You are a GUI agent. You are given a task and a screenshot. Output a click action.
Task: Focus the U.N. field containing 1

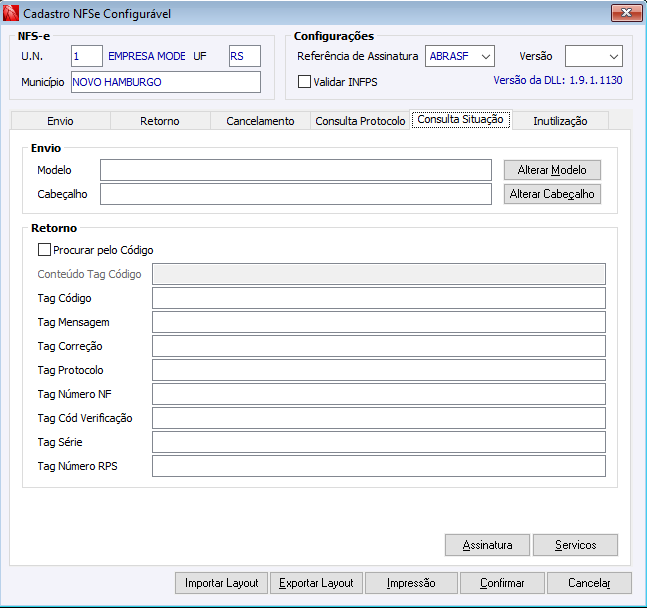pyautogui.click(x=87, y=56)
